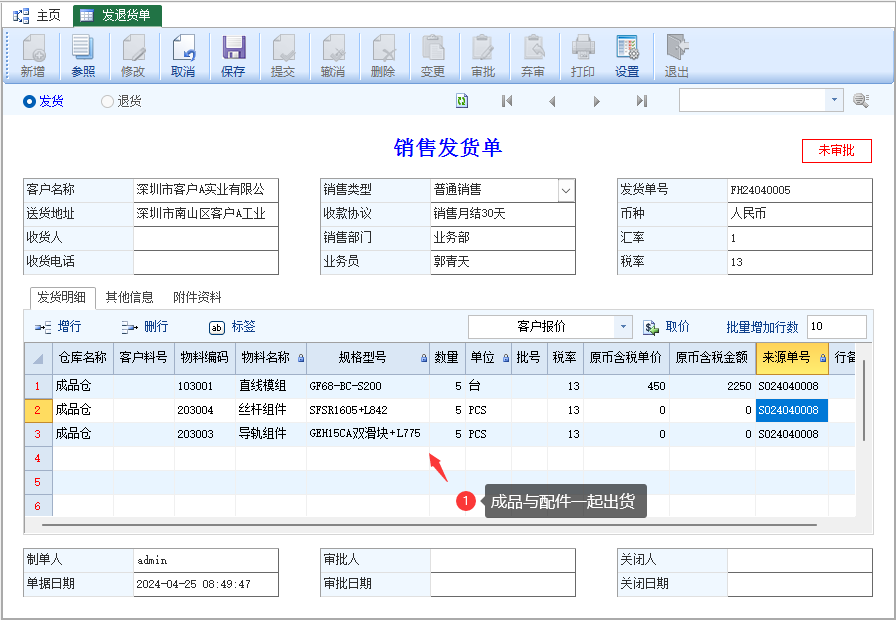896x620 pixels.
Task: Click the 币种 field 人民币
Action: (x=800, y=214)
